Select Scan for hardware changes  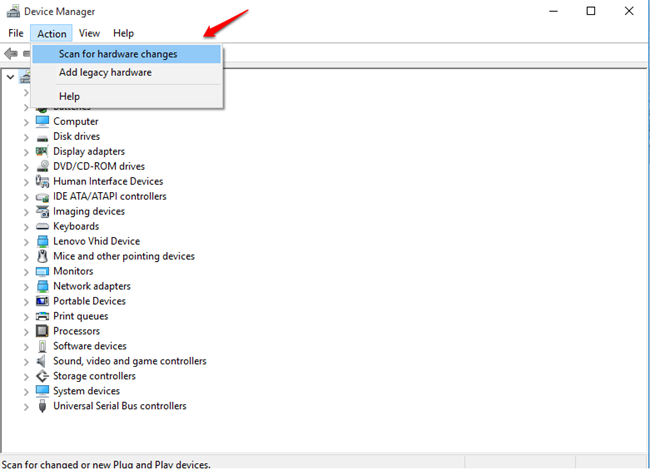(x=118, y=54)
